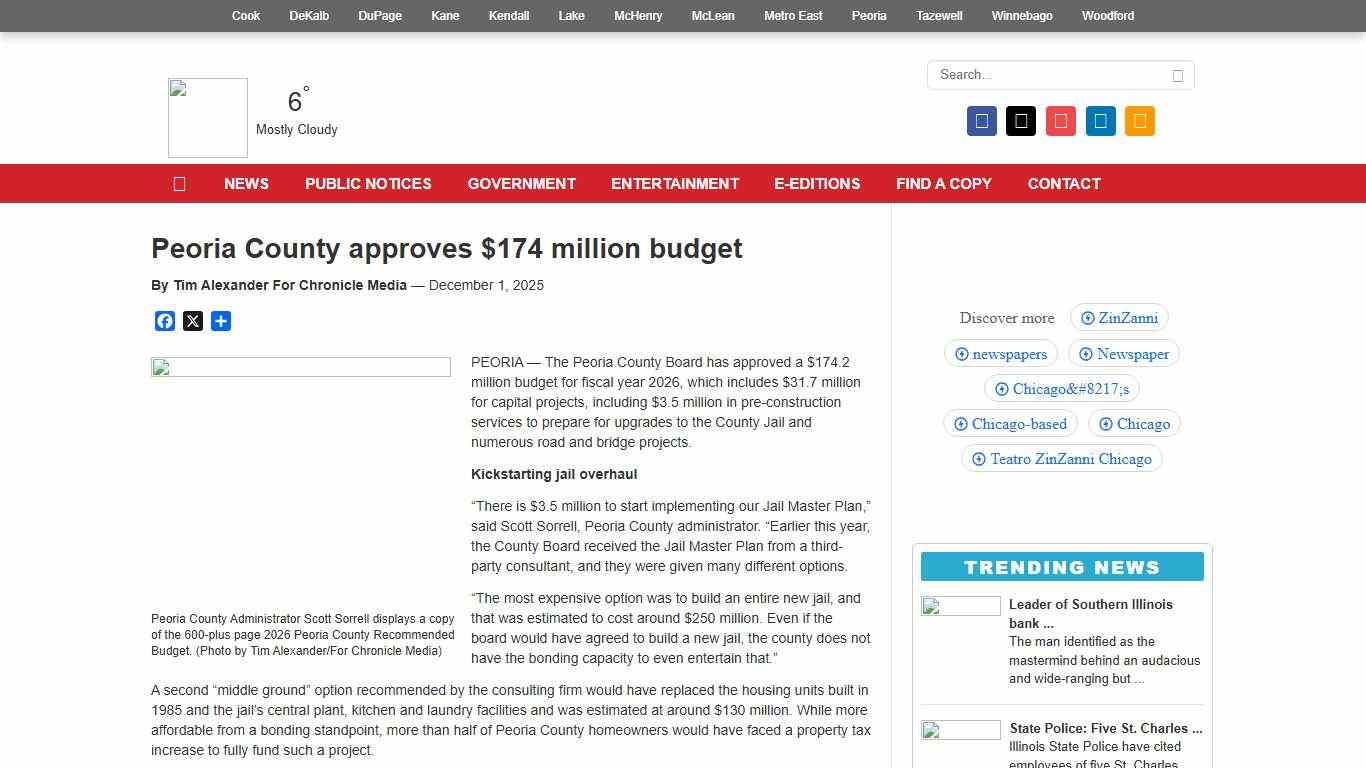Select the blue LinkedIn social icon
Screen dimensions: 1366x768
[x=1100, y=120]
